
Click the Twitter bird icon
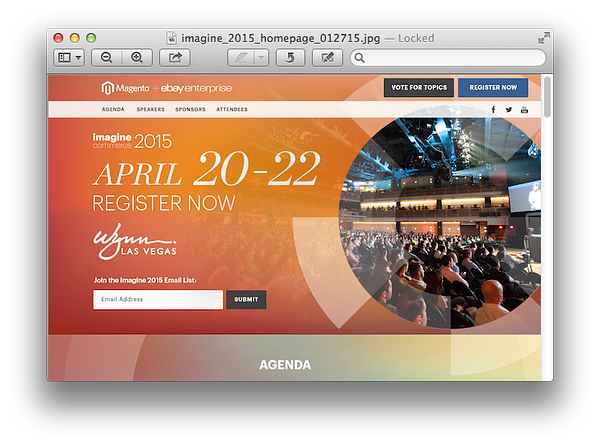[x=509, y=110]
